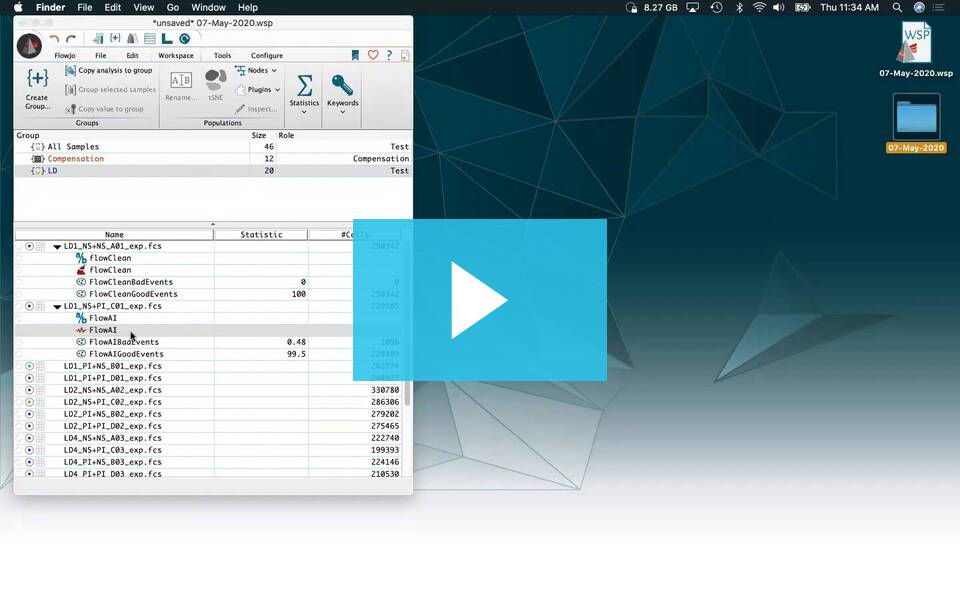Open the FlowJo ribbon tab
The height and width of the screenshot is (600, 960).
point(65,56)
